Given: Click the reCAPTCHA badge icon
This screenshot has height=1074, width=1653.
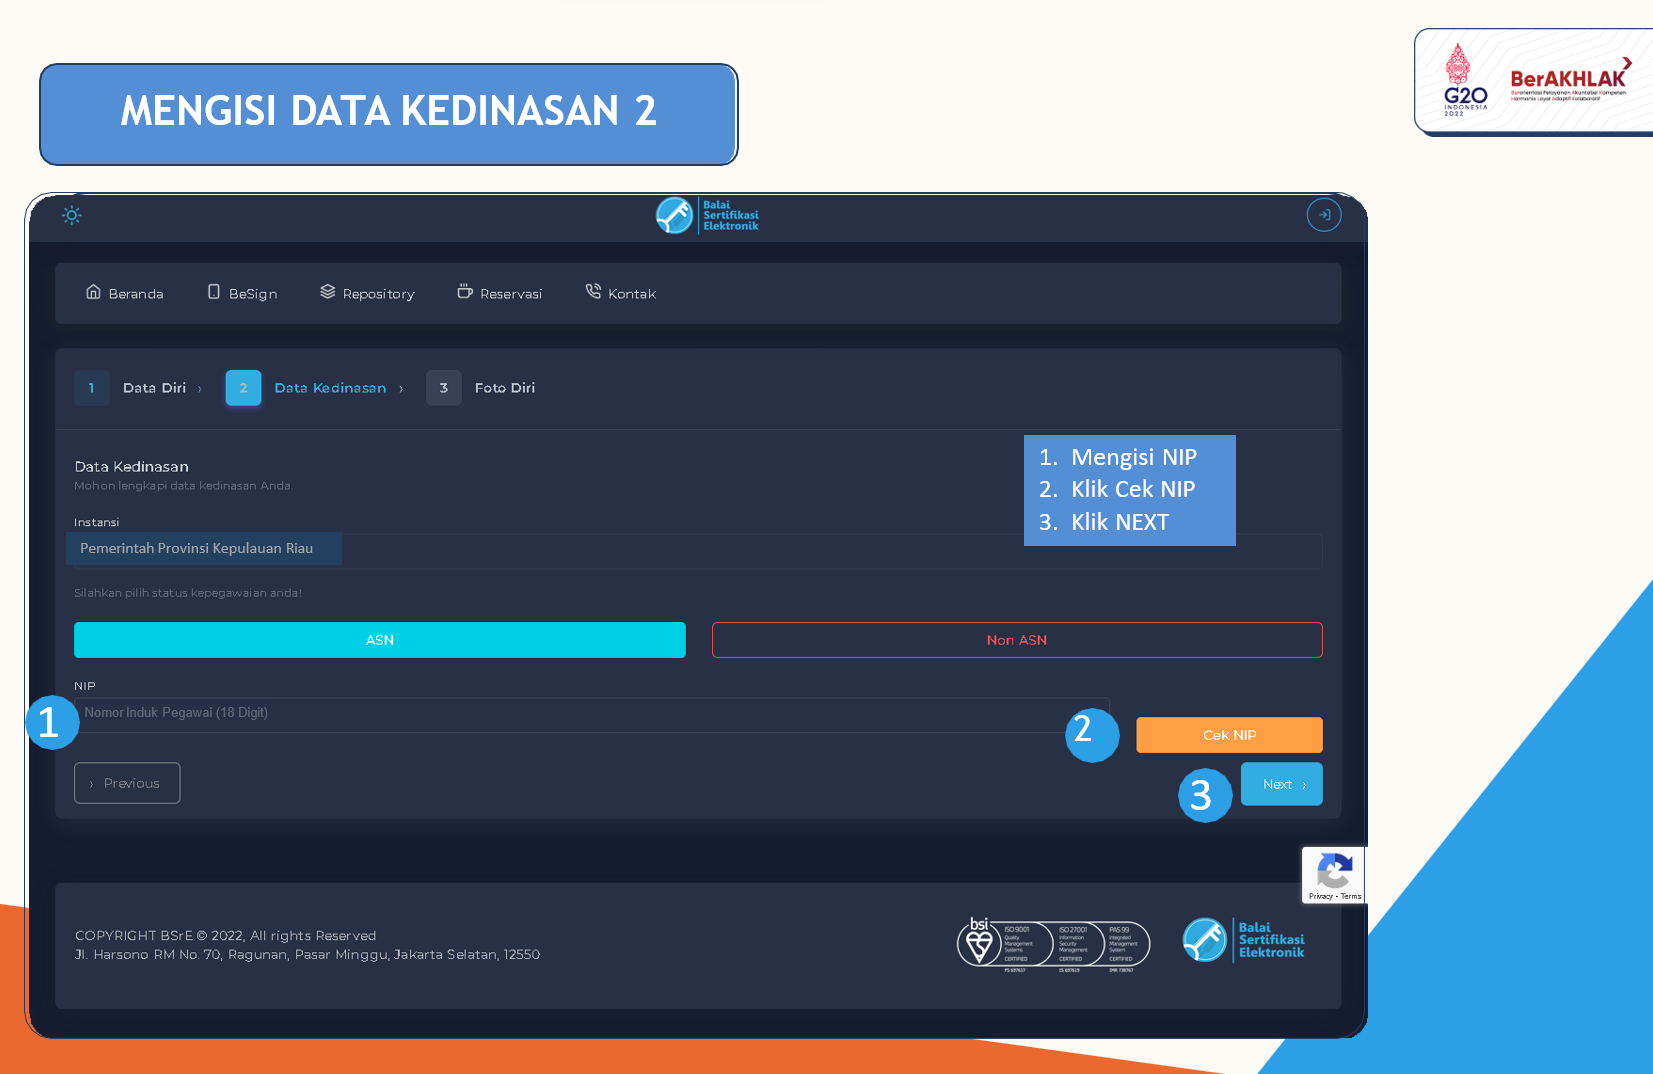Looking at the screenshot, I should tap(1334, 871).
